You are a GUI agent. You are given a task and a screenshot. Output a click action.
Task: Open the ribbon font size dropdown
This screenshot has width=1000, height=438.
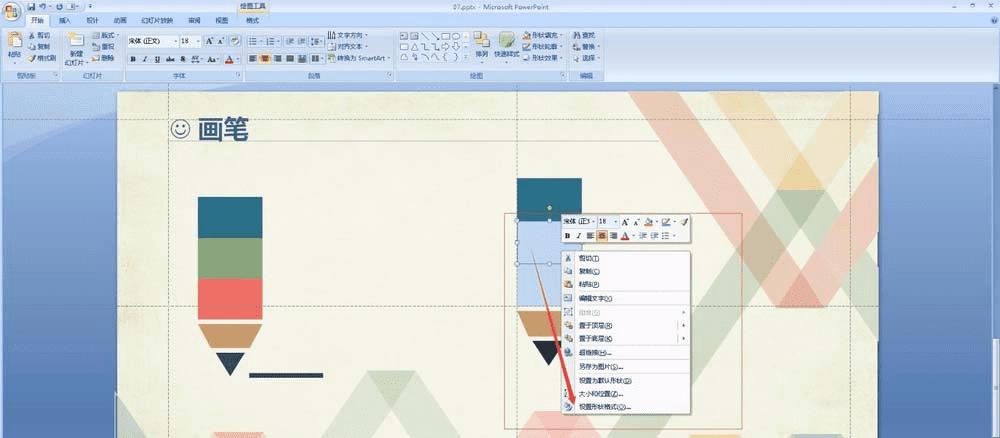pyautogui.click(x=198, y=41)
